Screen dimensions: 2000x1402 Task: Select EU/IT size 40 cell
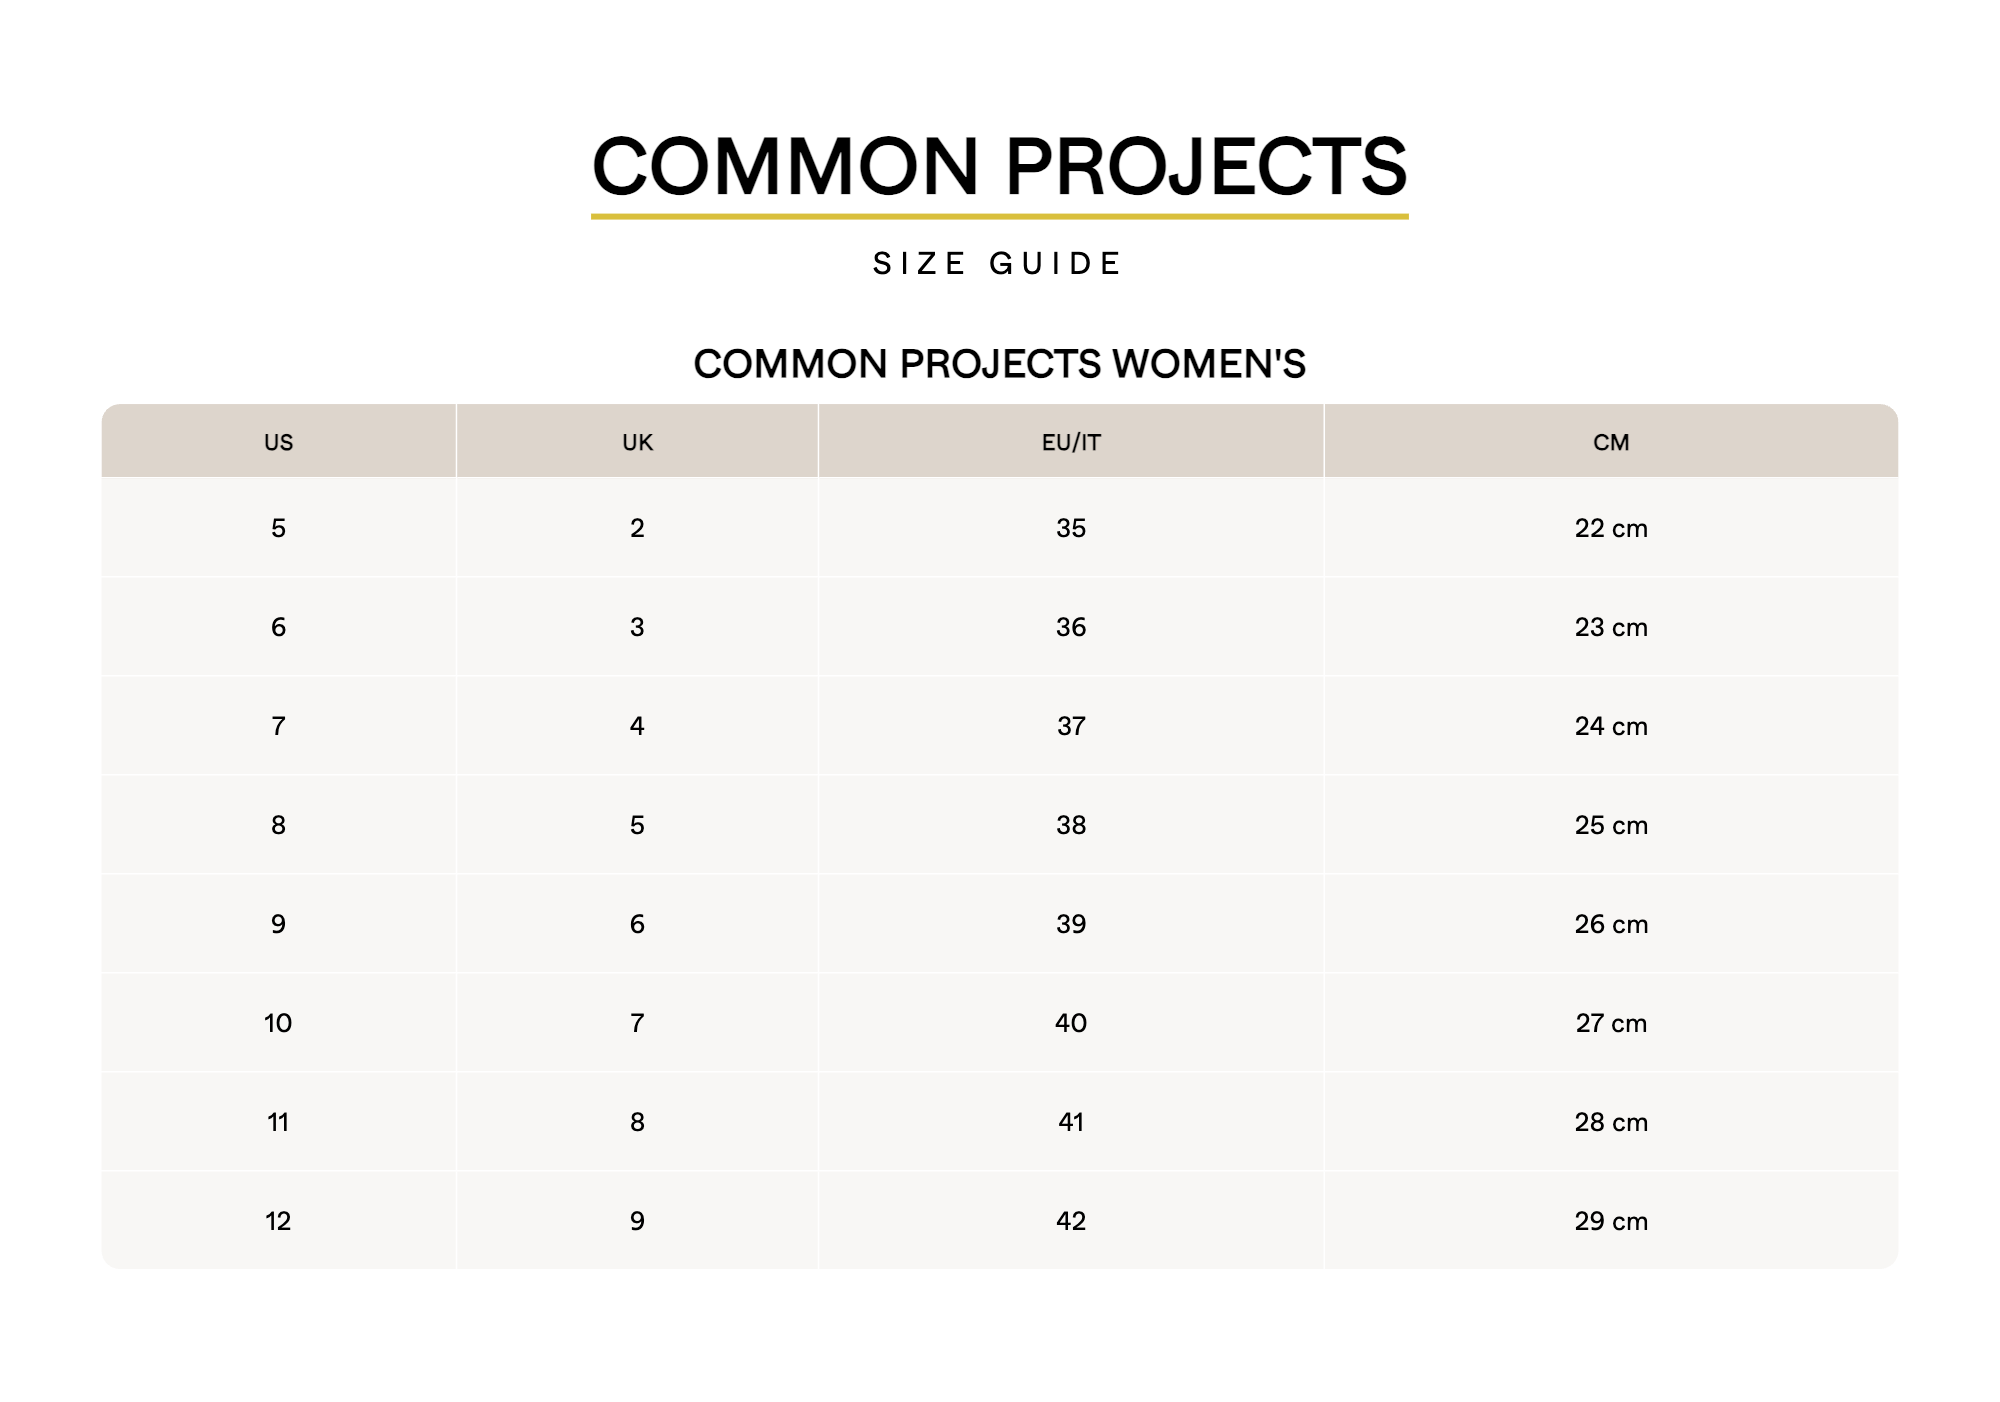[x=1071, y=1023]
